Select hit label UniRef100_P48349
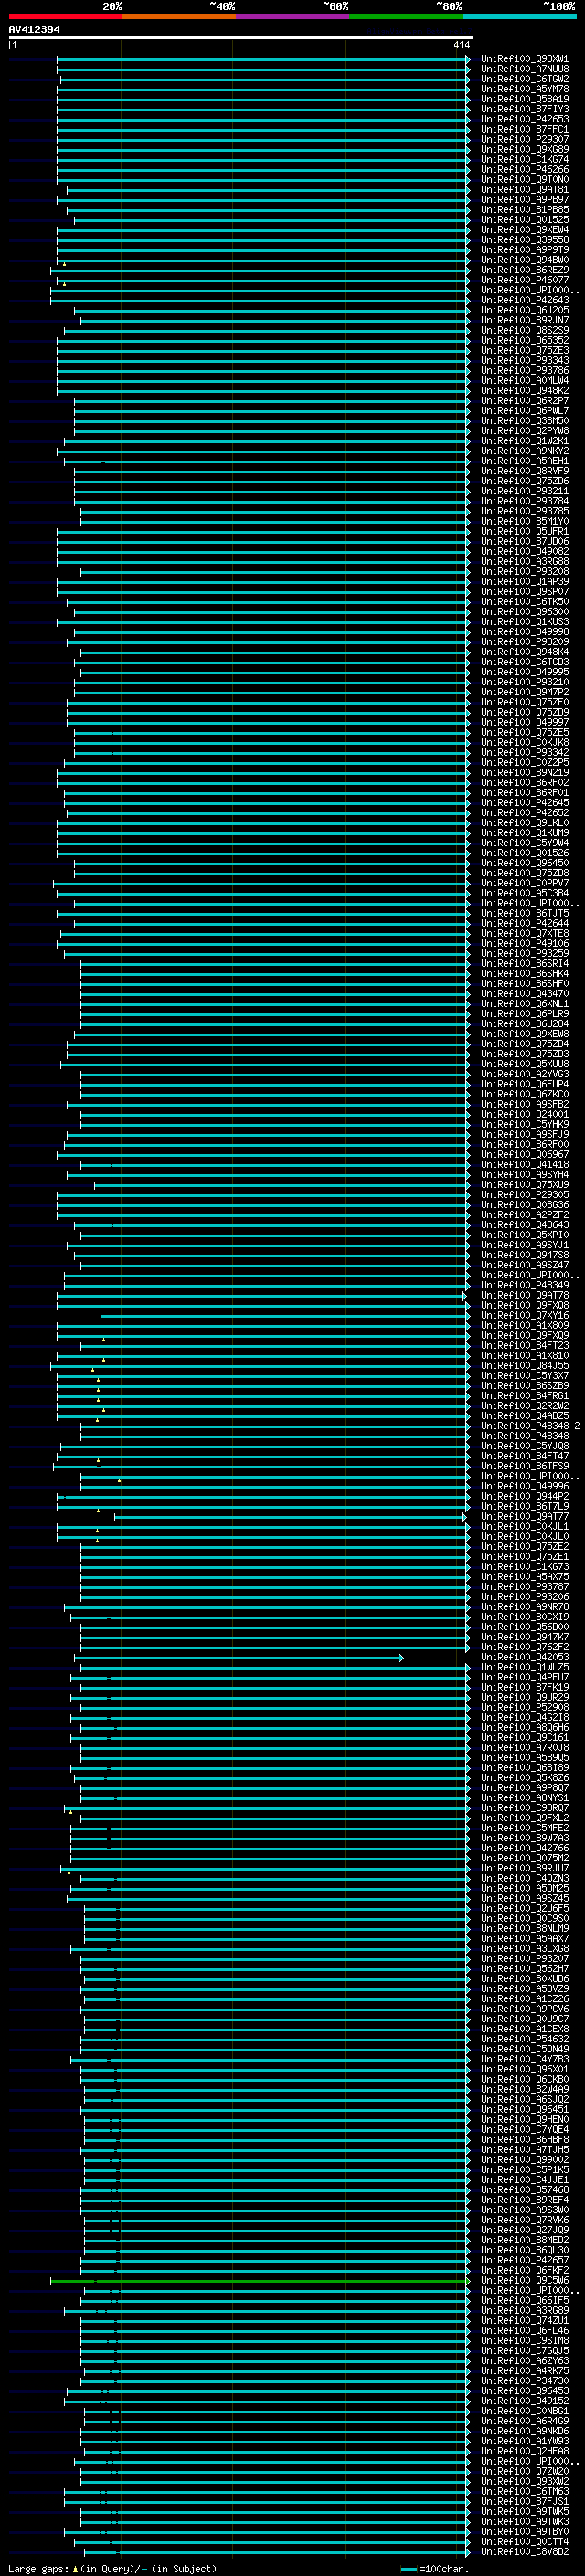The width and height of the screenshot is (585, 2576). 525,1285
